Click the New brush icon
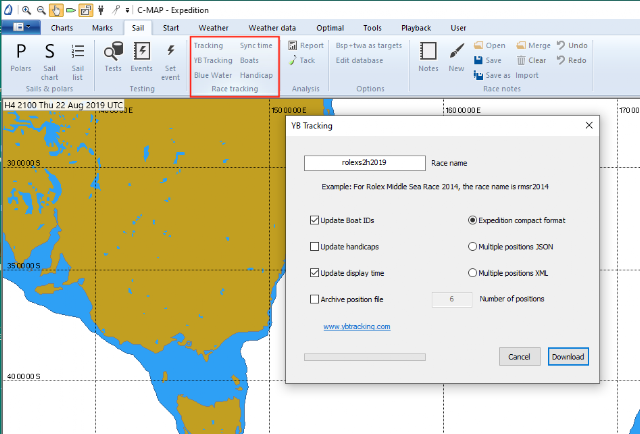 pyautogui.click(x=456, y=51)
